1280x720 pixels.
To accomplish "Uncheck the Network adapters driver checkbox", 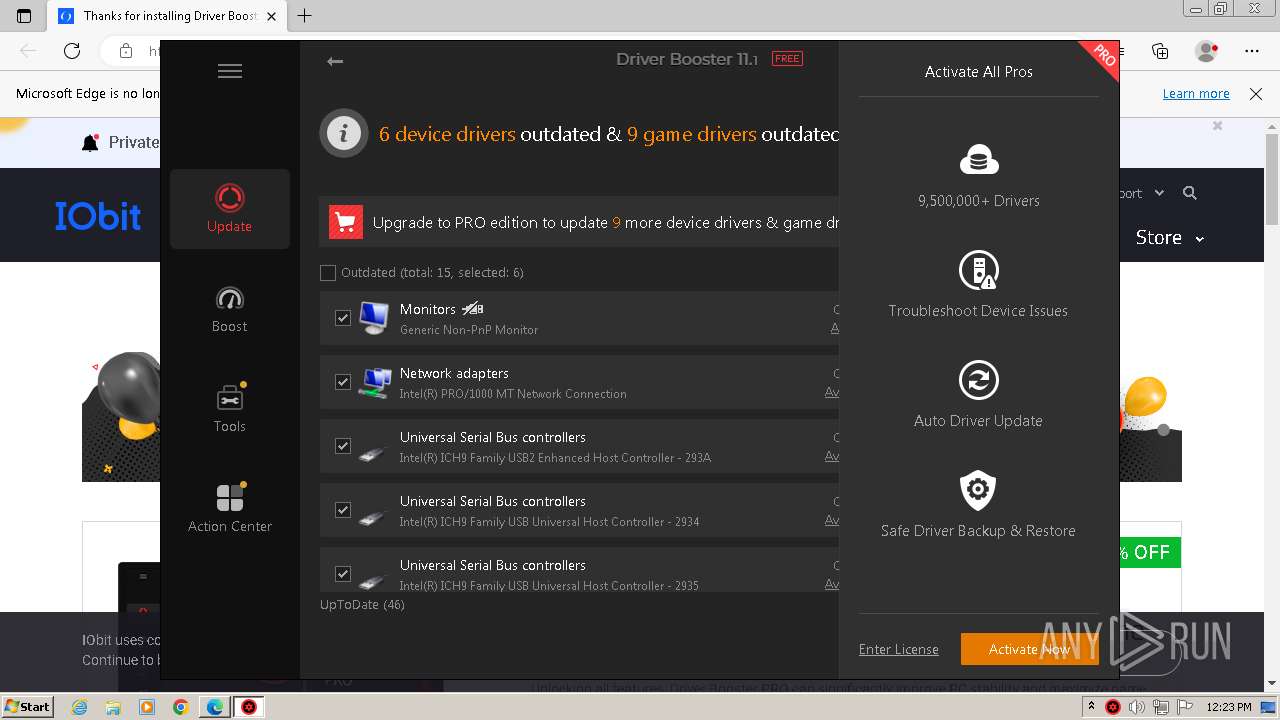I will pyautogui.click(x=343, y=382).
